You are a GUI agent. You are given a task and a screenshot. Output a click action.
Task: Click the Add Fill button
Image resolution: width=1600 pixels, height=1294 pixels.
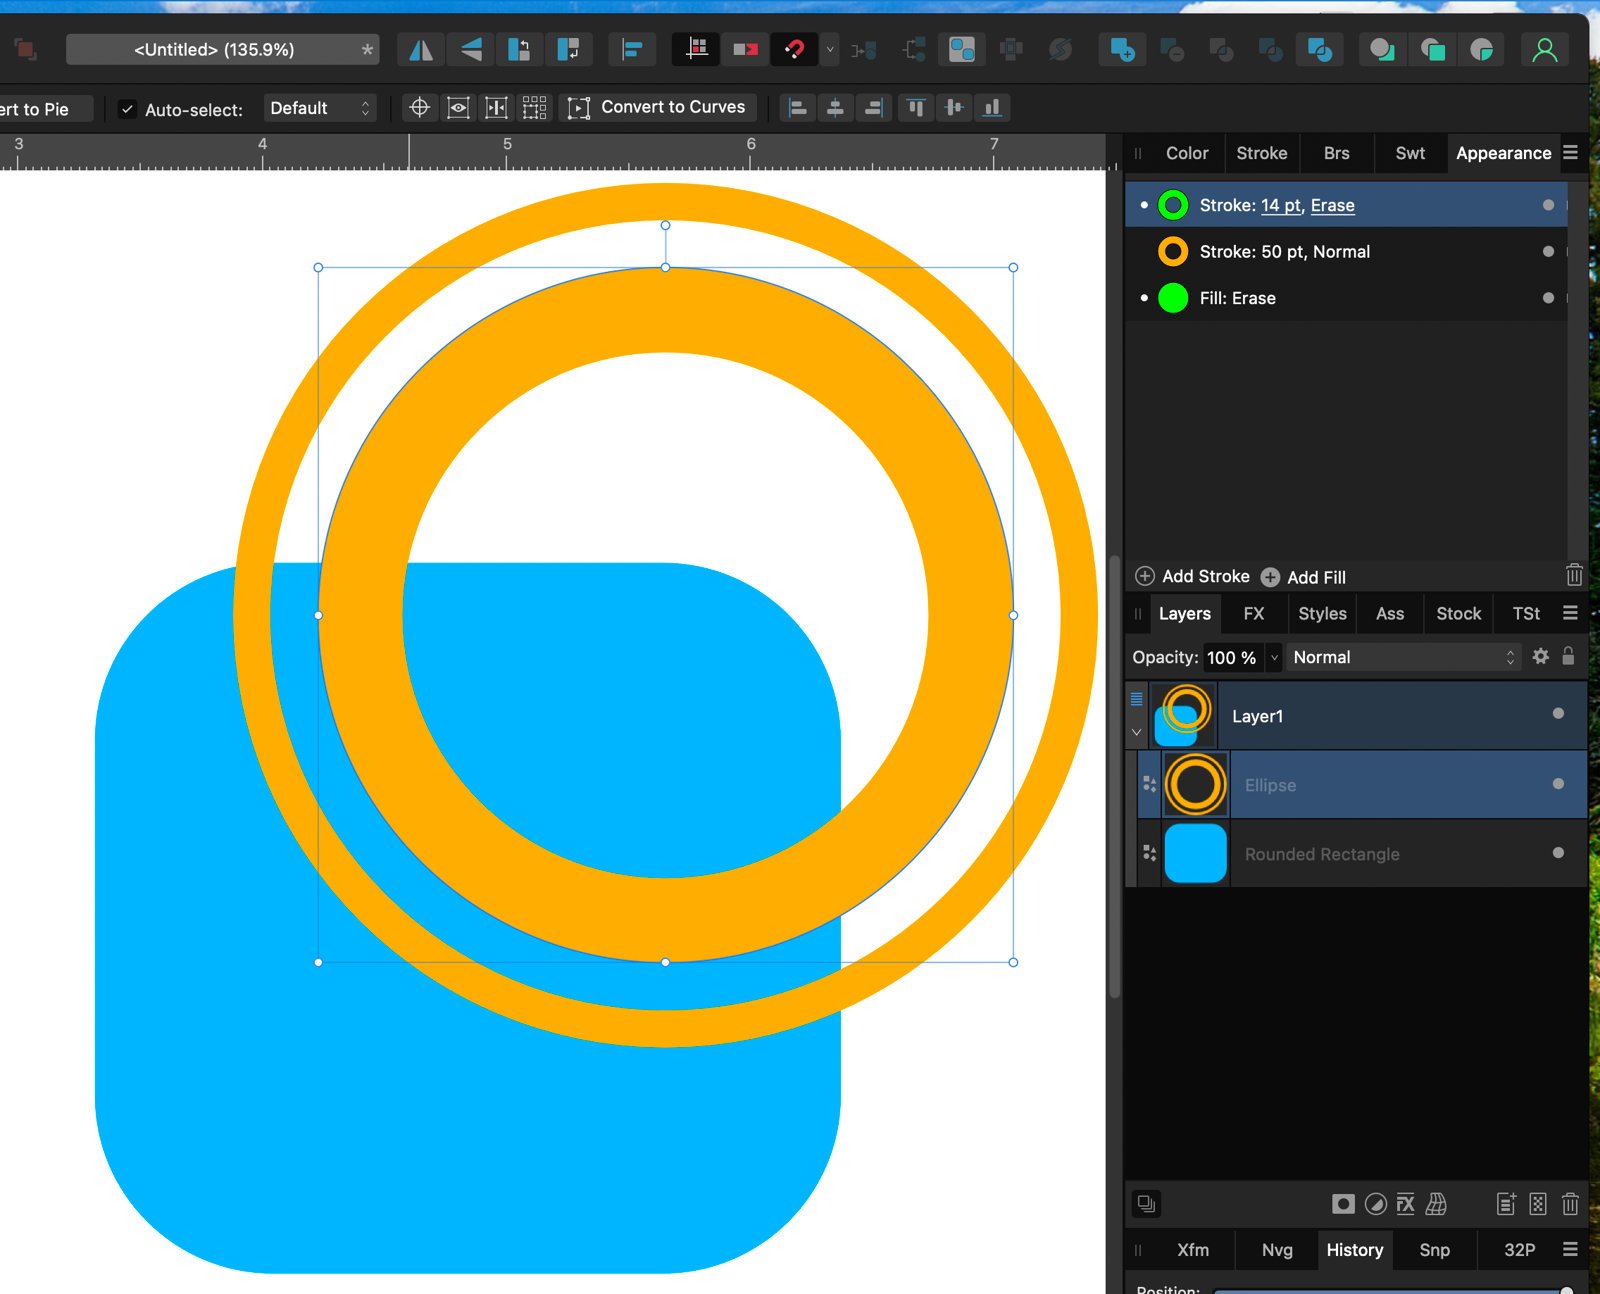click(x=1303, y=577)
